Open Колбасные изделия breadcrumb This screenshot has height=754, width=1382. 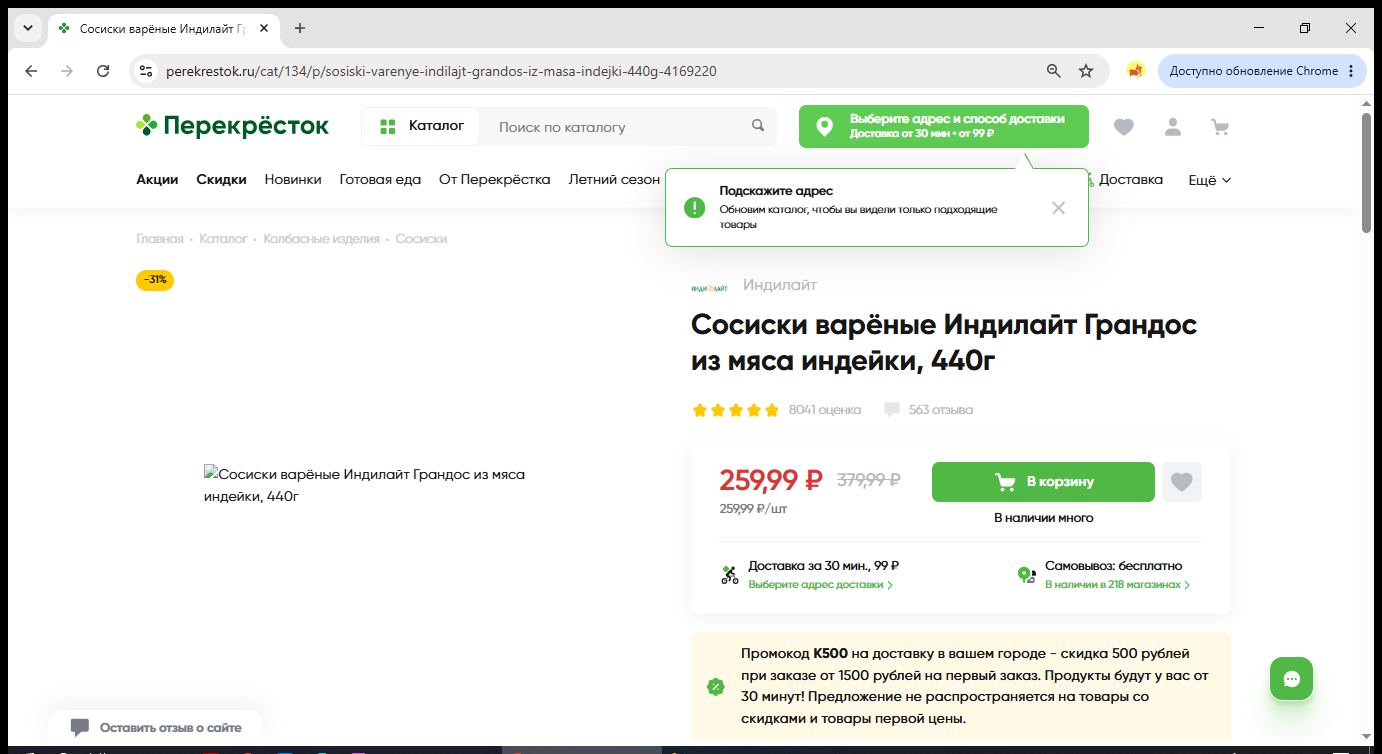tap(321, 239)
